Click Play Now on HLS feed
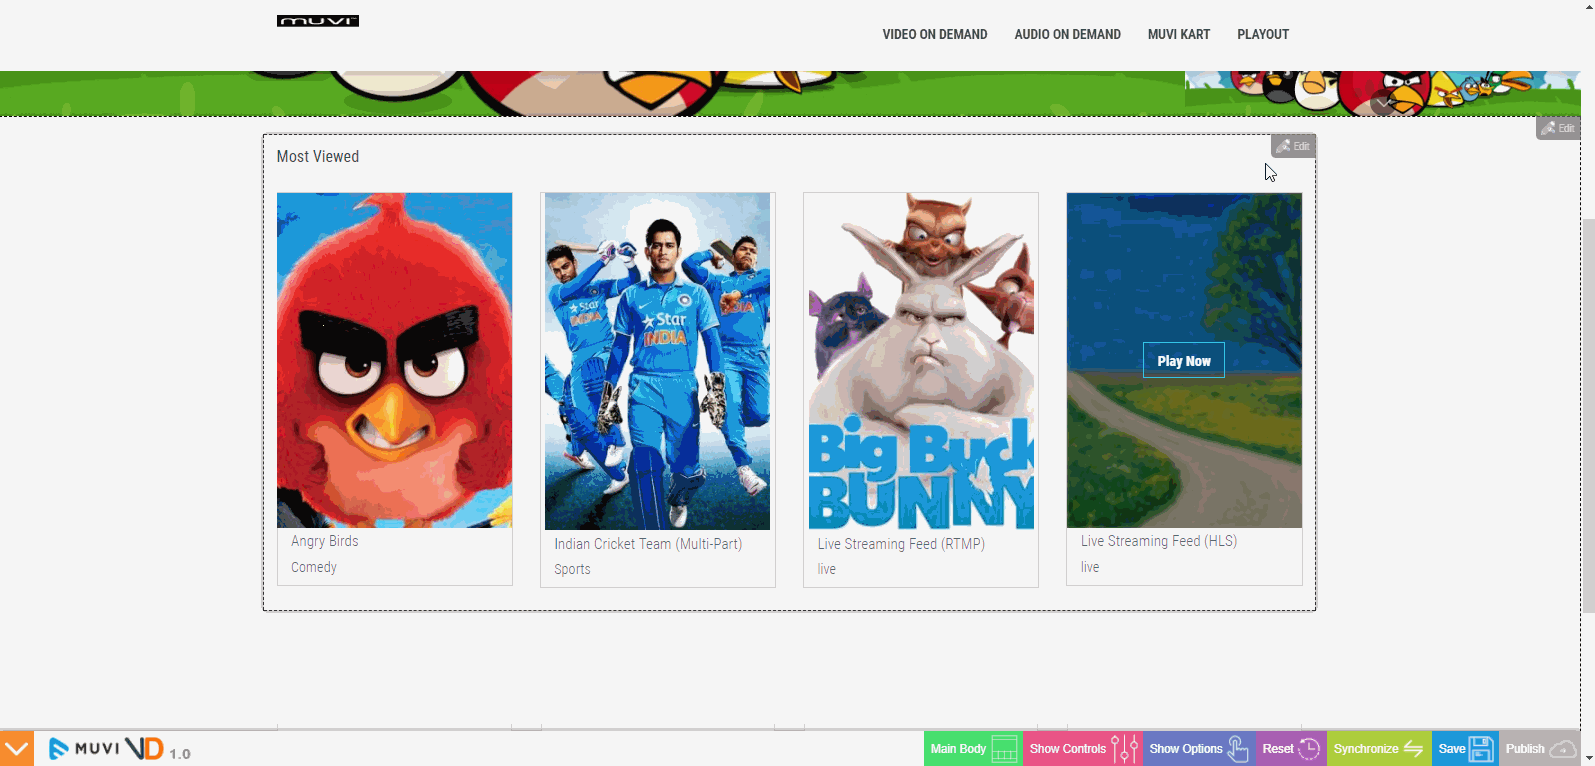This screenshot has width=1595, height=766. click(x=1184, y=361)
